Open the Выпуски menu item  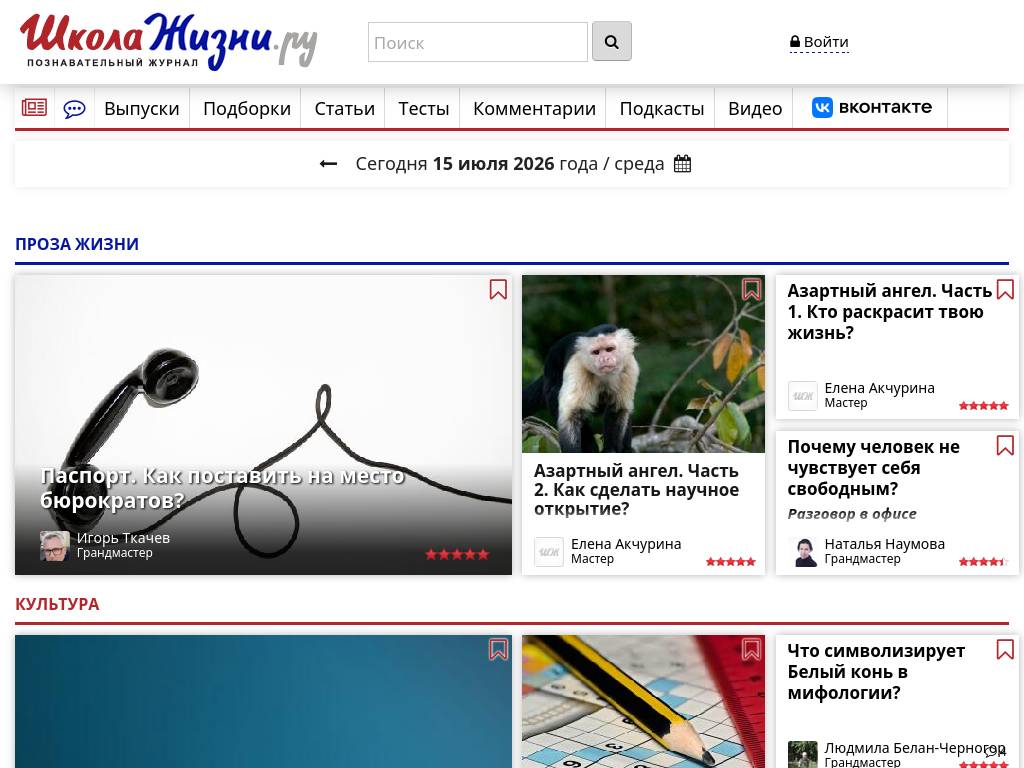[x=142, y=108]
